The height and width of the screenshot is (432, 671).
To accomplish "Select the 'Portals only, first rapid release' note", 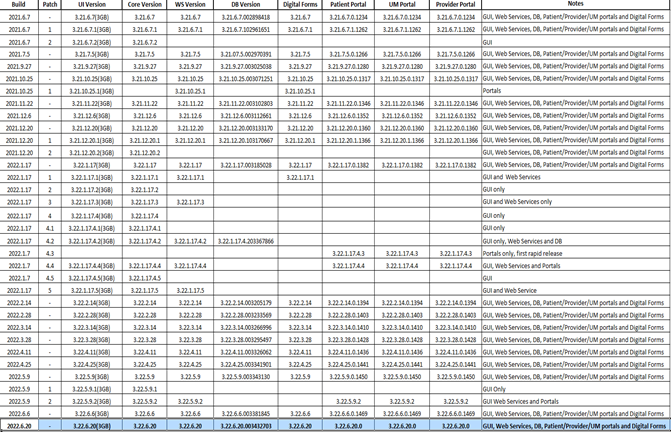I will click(528, 253).
